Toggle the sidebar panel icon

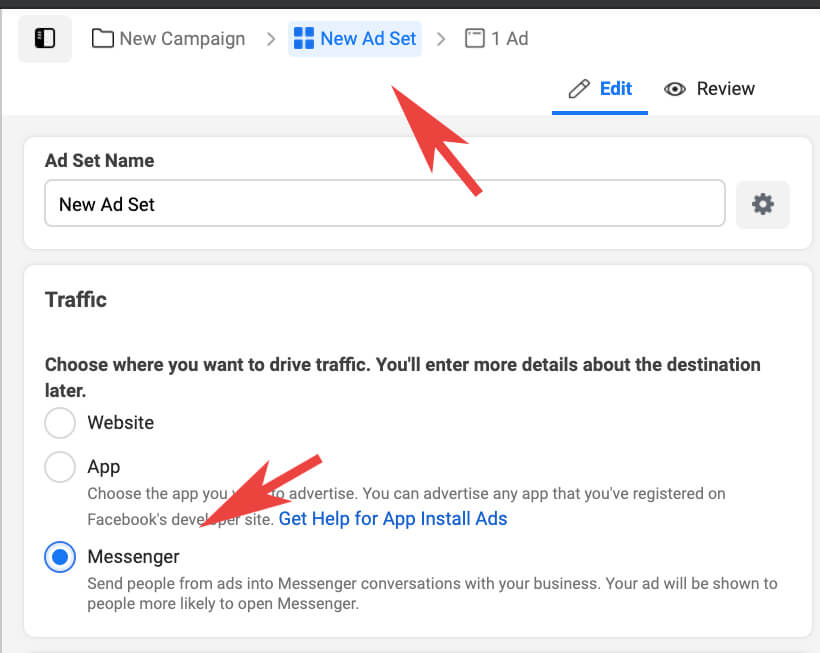[45, 39]
